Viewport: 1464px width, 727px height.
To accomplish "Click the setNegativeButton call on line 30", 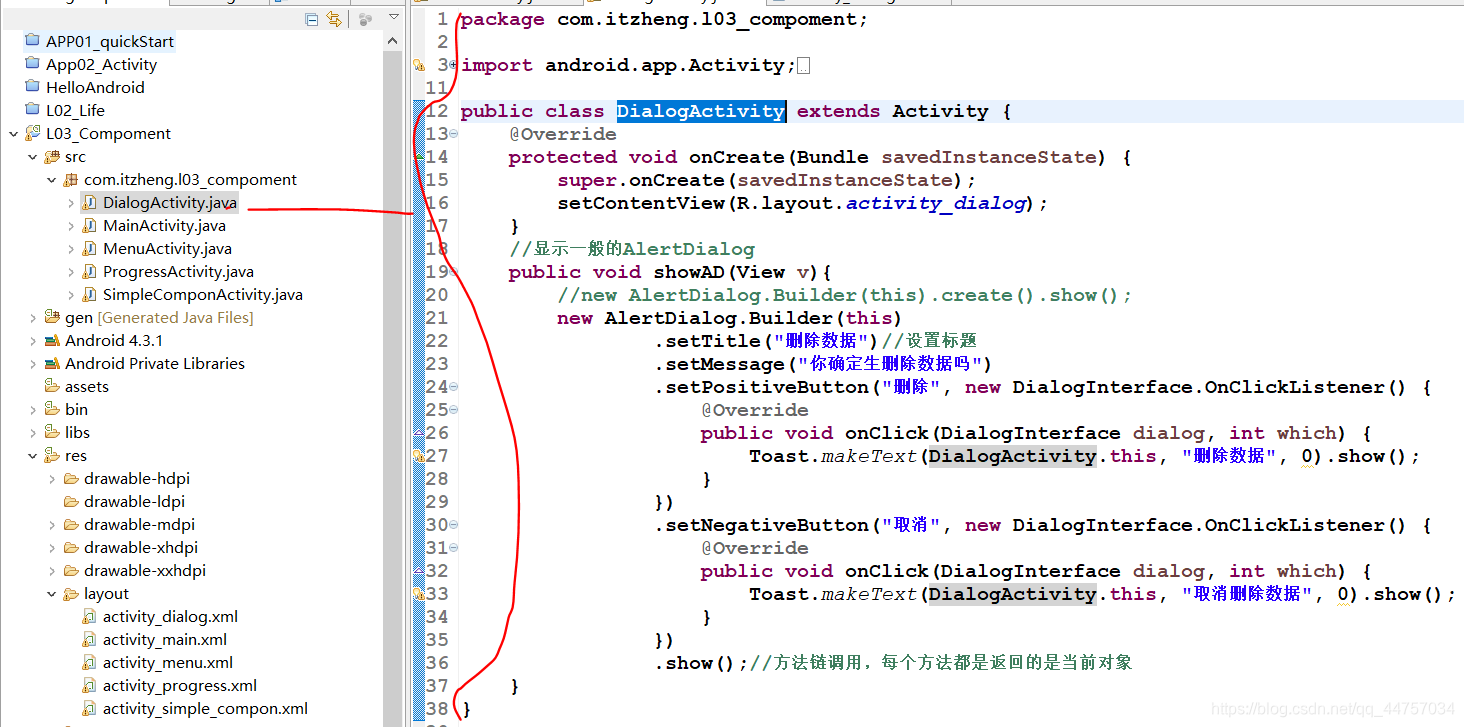I will (x=767, y=525).
